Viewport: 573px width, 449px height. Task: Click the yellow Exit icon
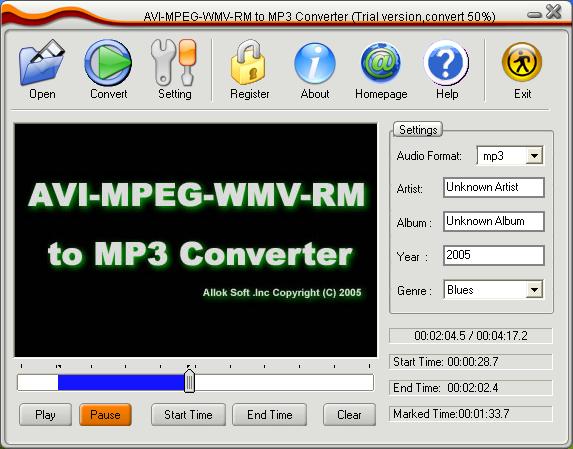[522, 62]
